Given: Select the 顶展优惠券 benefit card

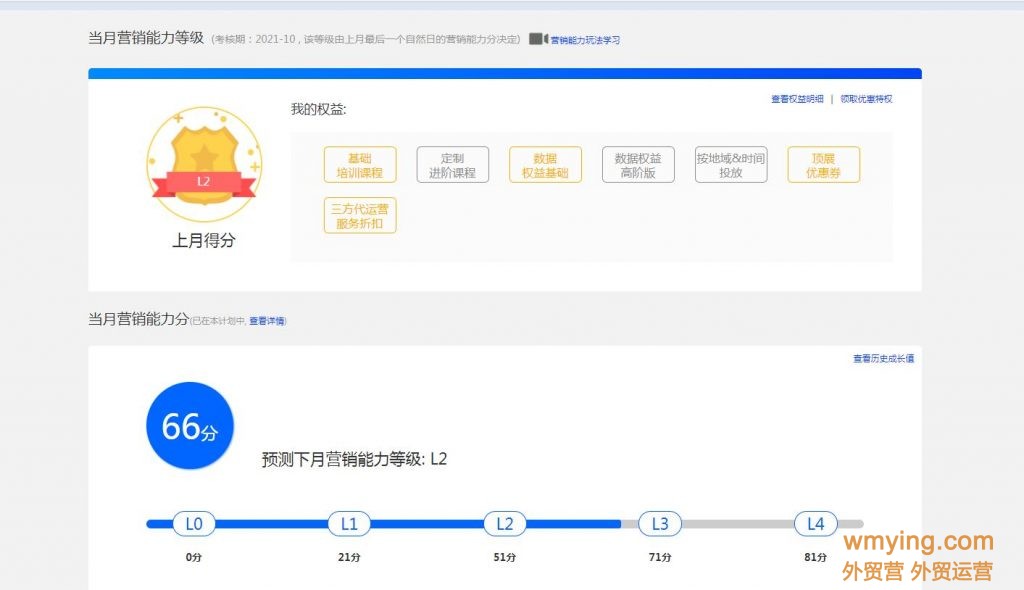Looking at the screenshot, I should 823,164.
